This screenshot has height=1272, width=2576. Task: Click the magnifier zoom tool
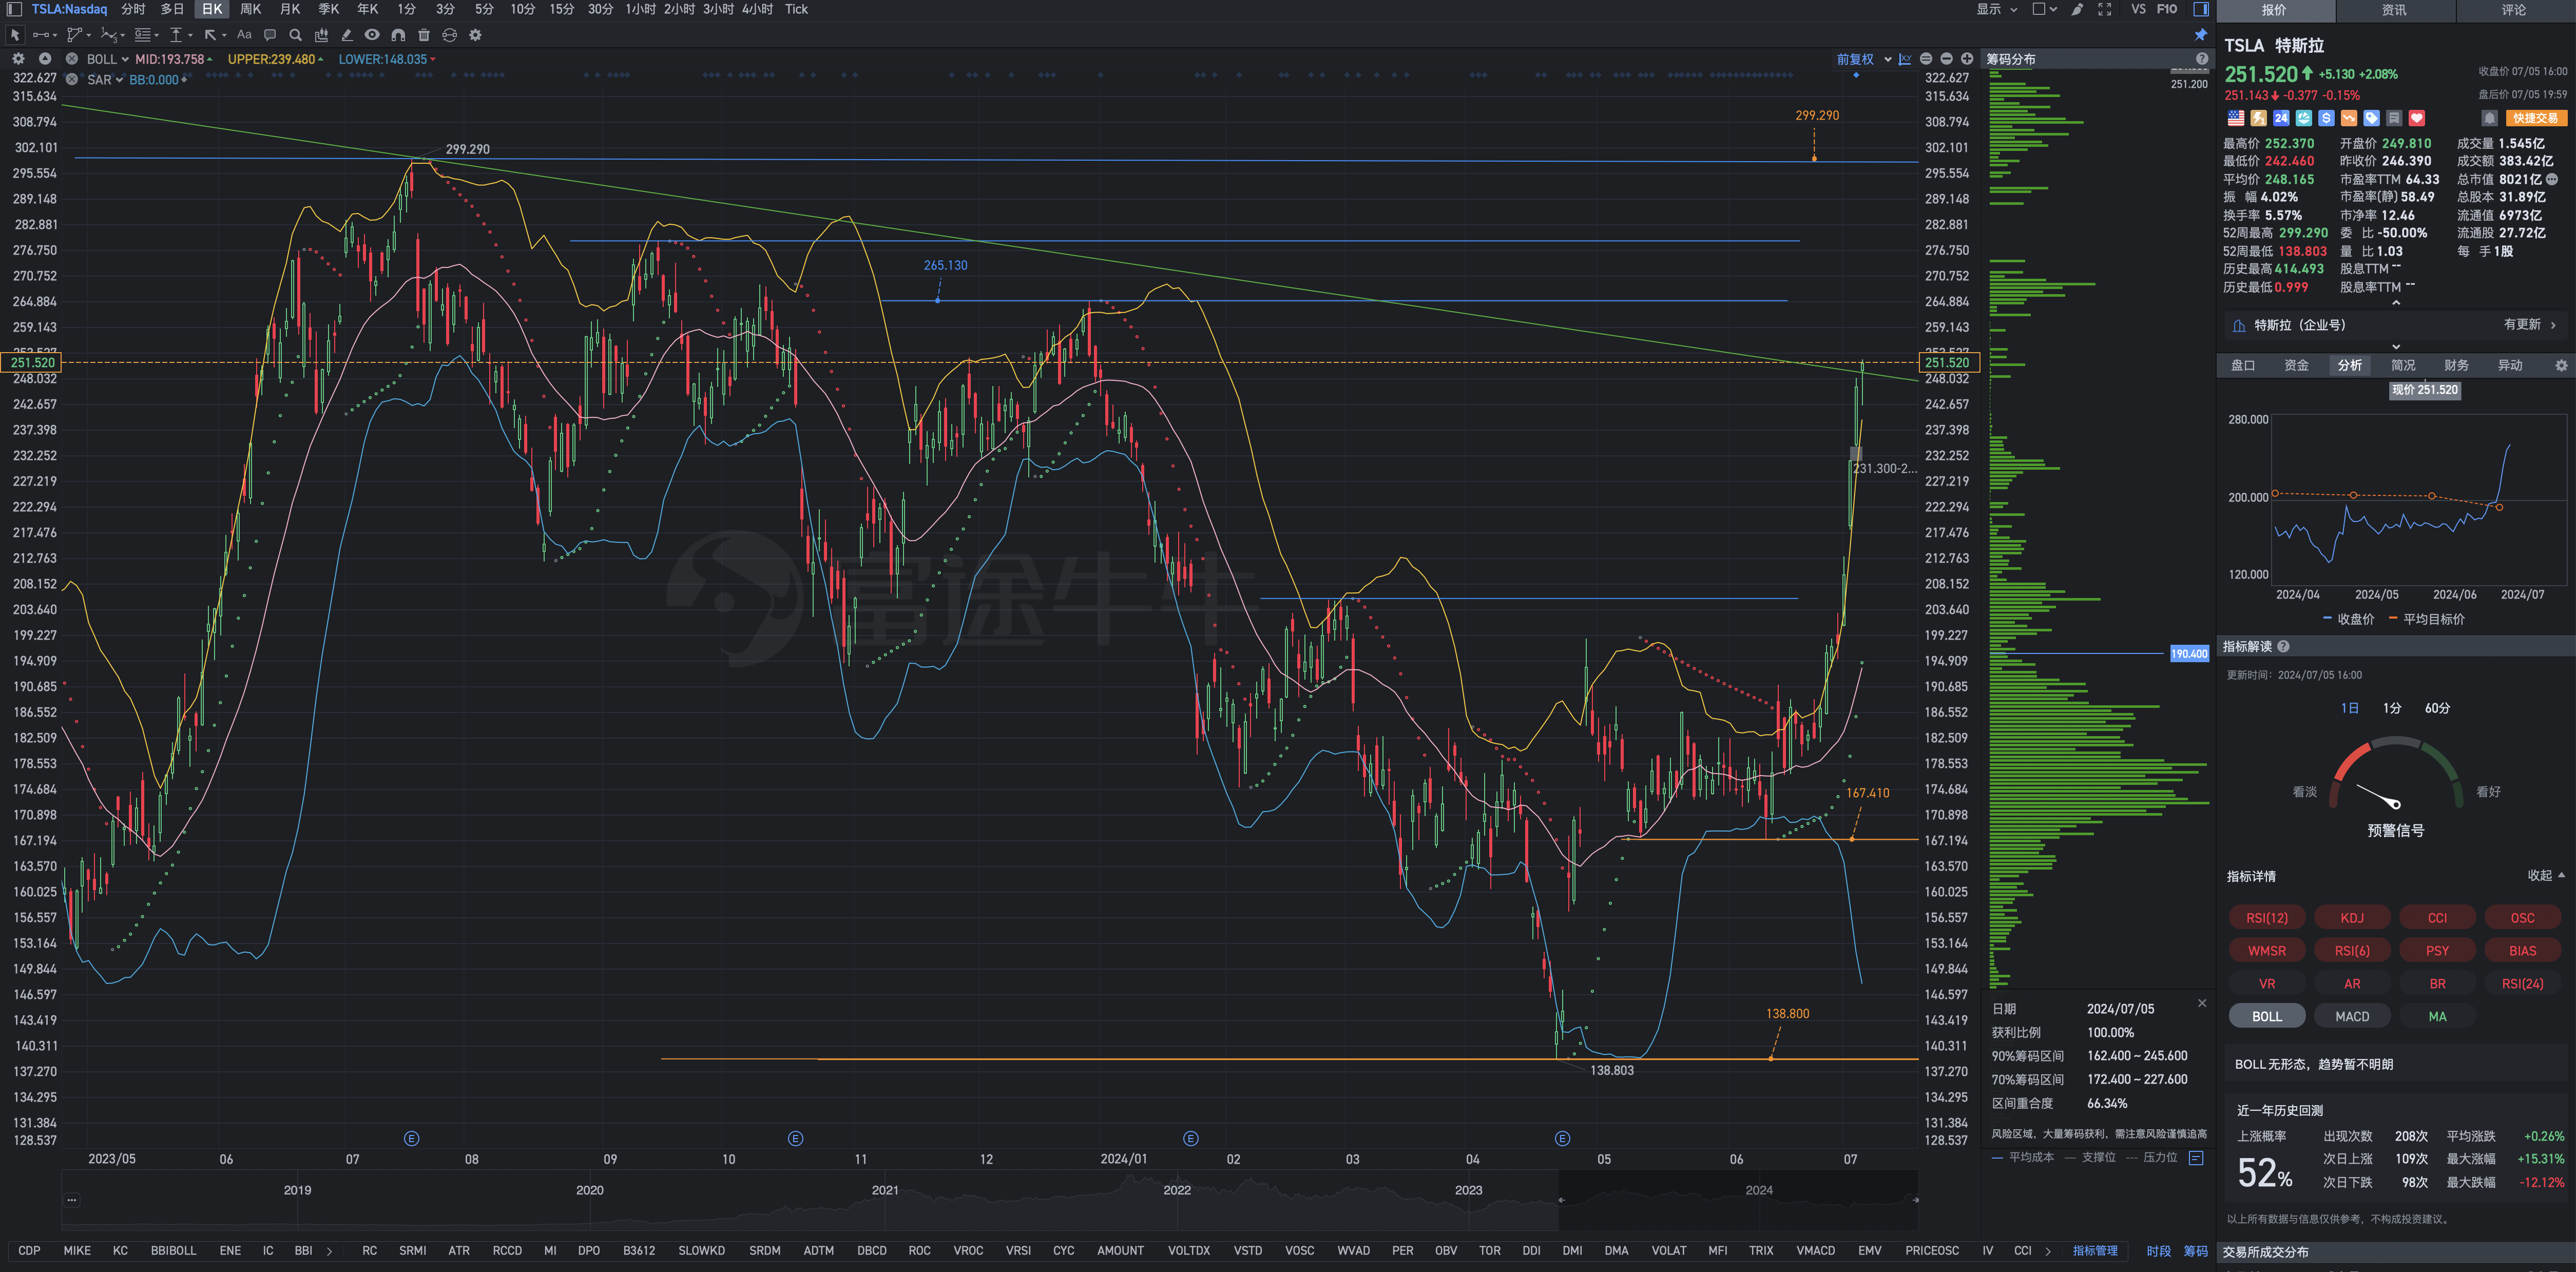tap(295, 35)
